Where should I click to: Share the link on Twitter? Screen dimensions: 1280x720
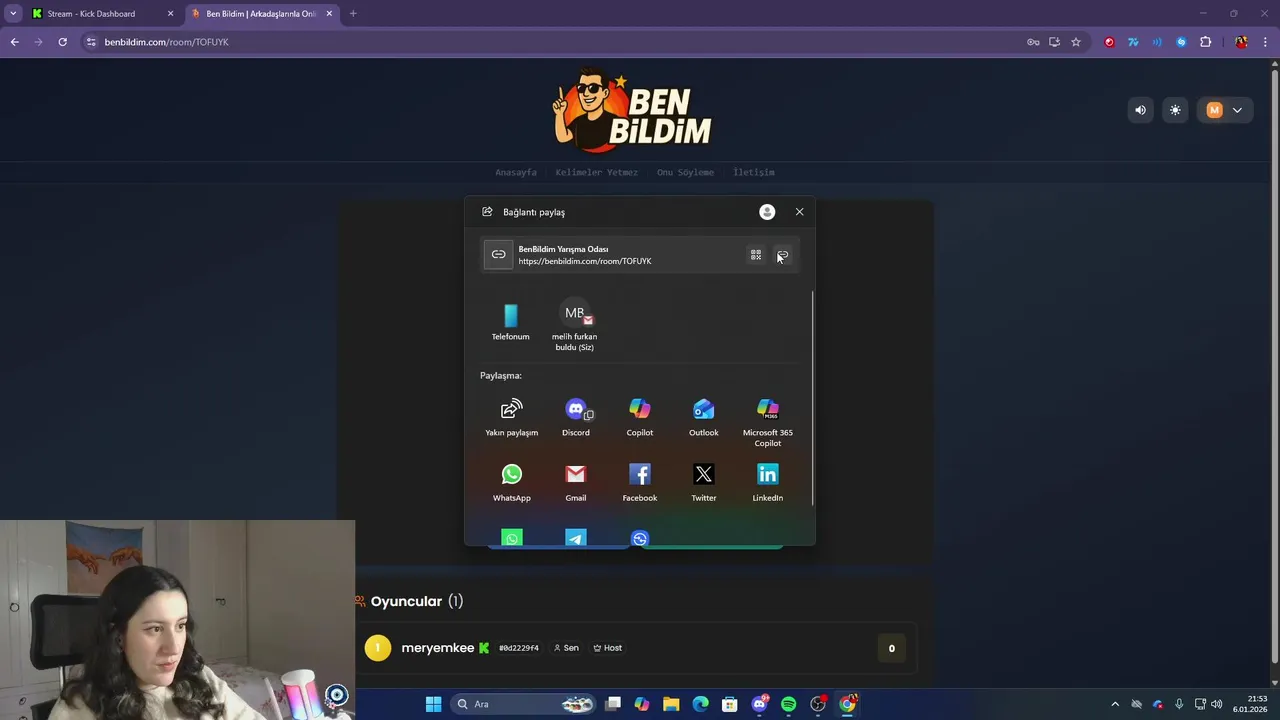(x=704, y=483)
